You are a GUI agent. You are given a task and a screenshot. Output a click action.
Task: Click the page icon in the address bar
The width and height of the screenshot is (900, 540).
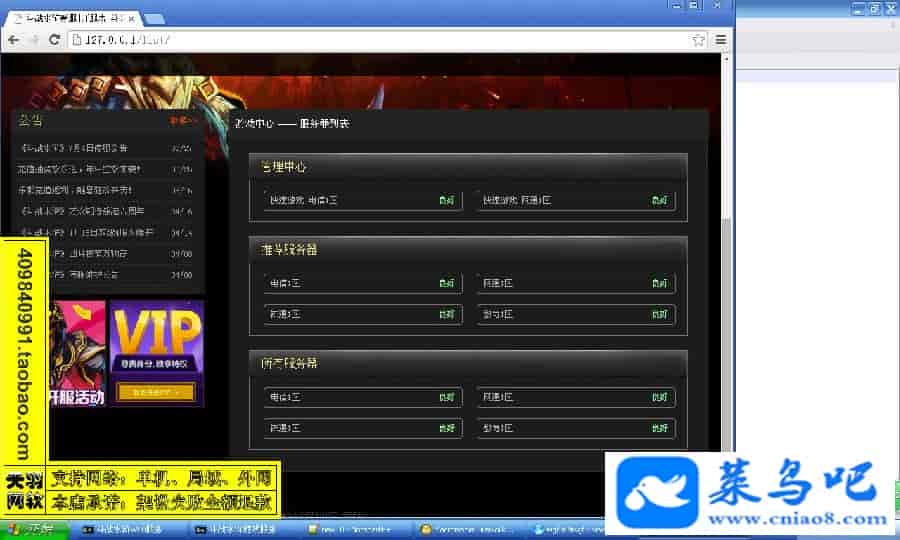(77, 40)
